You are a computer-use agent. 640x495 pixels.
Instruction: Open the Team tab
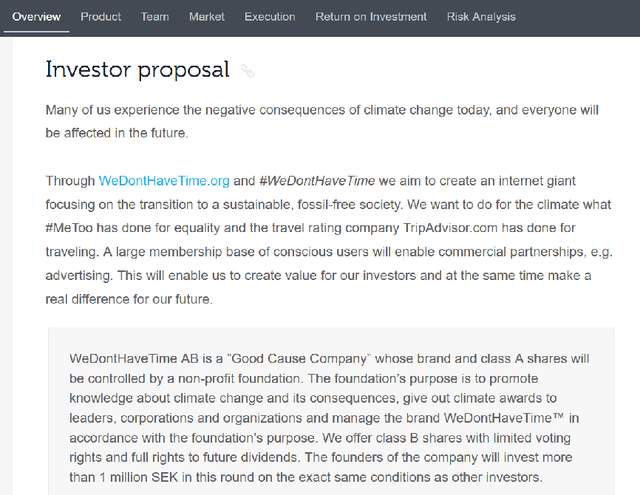[x=155, y=17]
